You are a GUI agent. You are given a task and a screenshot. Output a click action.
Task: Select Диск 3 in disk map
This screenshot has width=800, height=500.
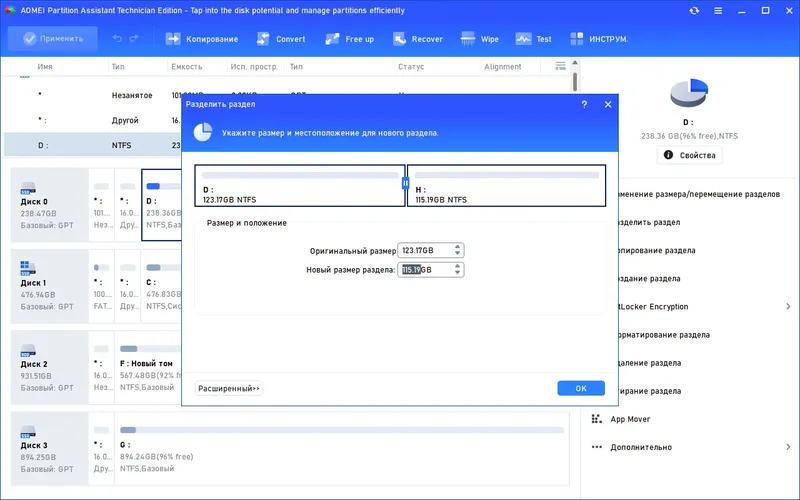49,448
